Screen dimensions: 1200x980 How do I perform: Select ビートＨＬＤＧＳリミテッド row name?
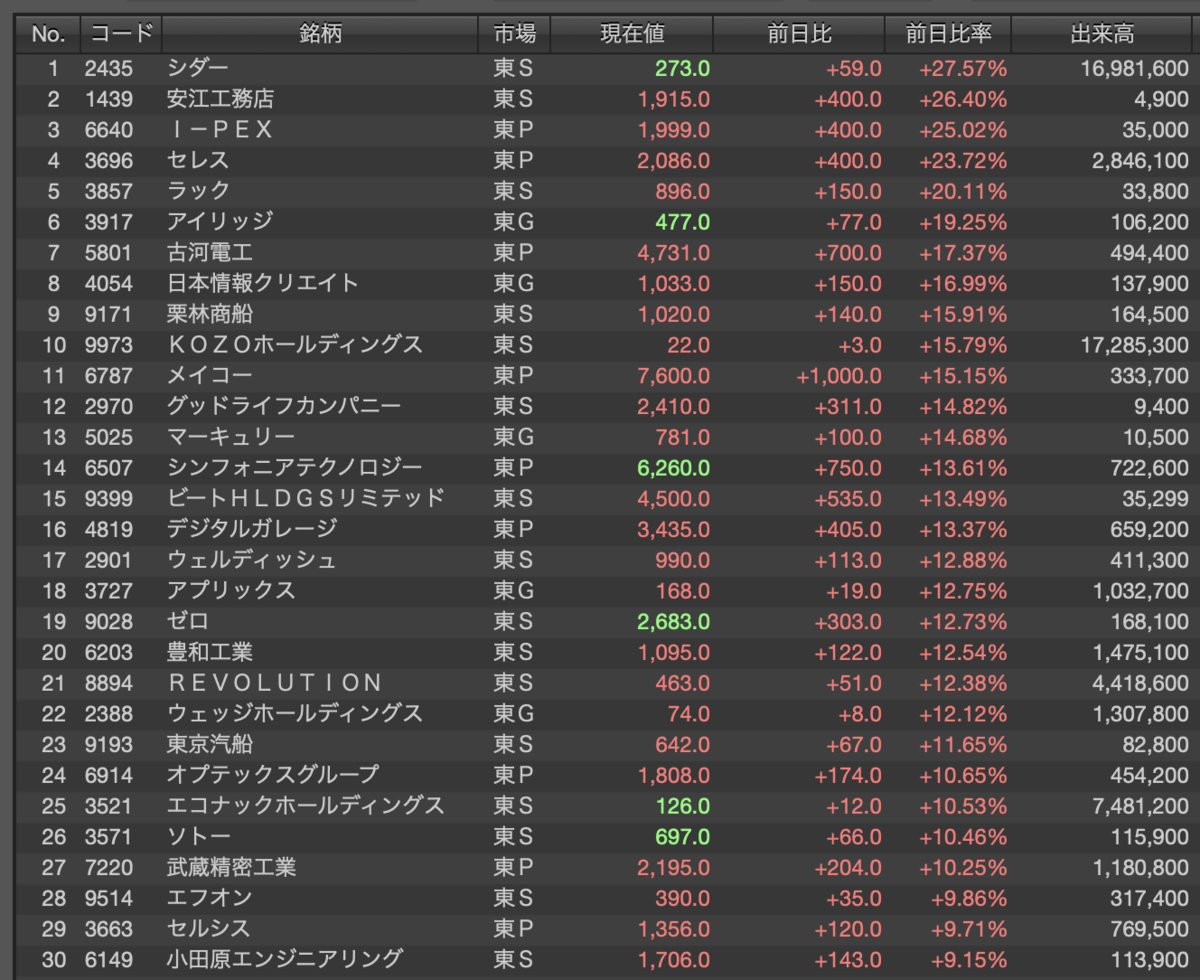(x=306, y=498)
